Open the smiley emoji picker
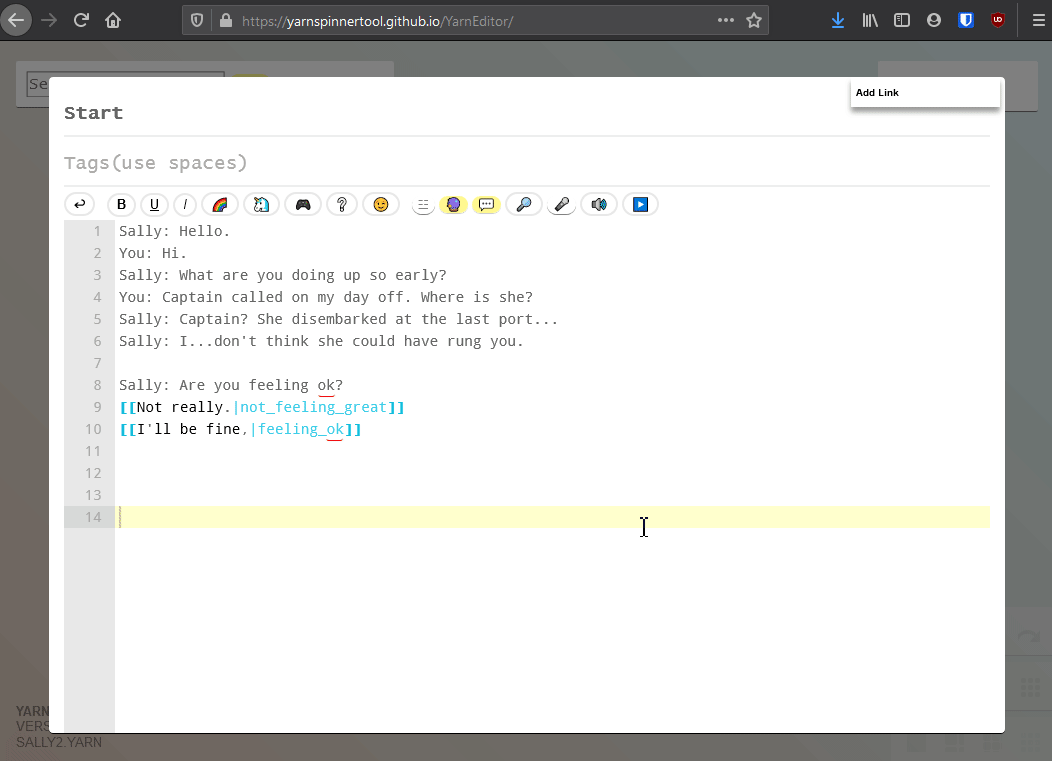The image size is (1052, 761). [381, 205]
